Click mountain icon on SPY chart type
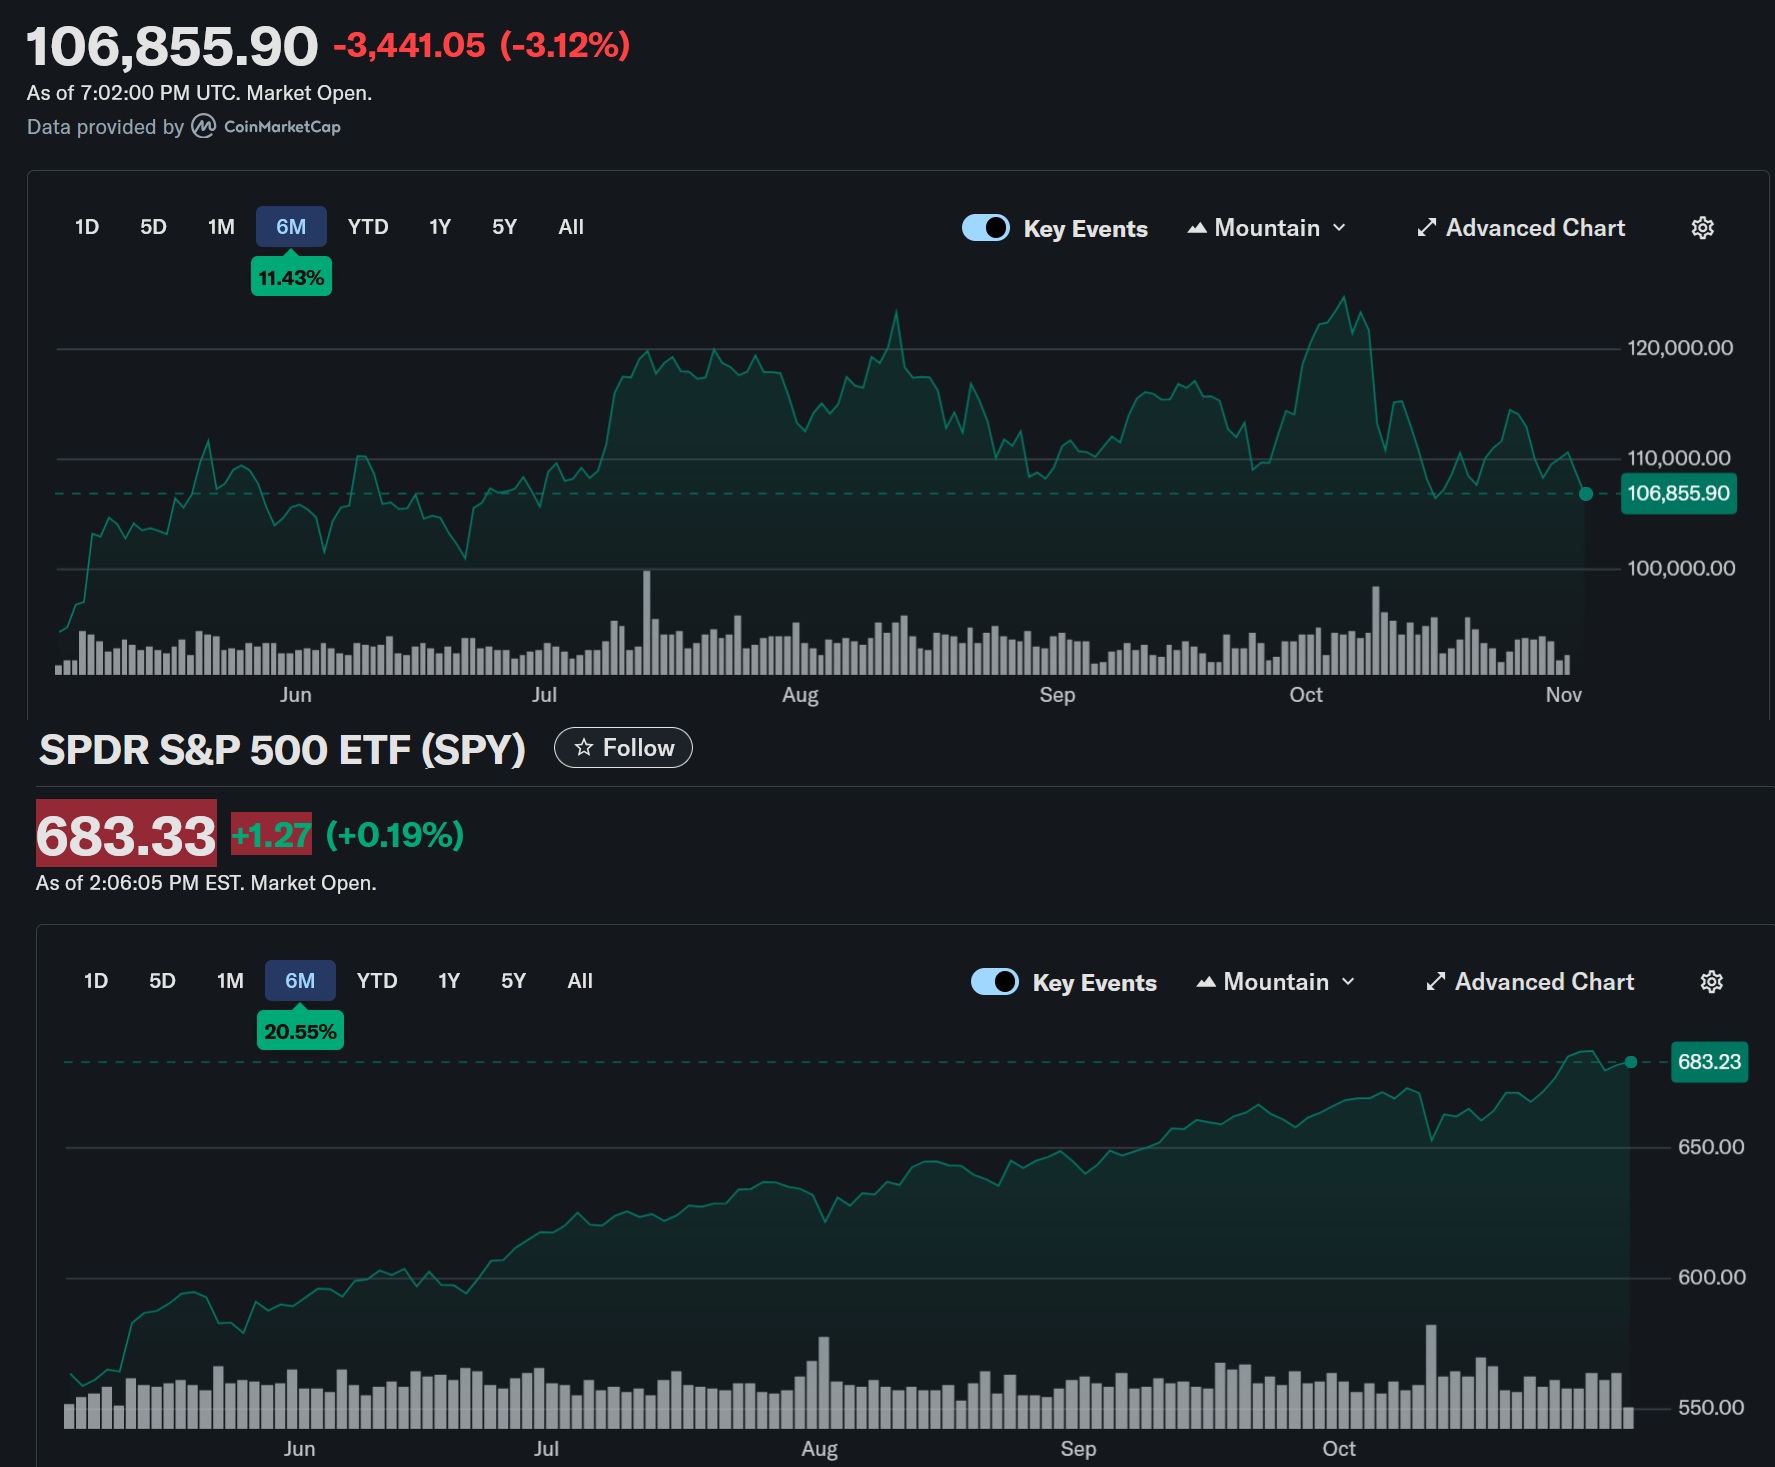This screenshot has width=1775, height=1467. (x=1206, y=982)
